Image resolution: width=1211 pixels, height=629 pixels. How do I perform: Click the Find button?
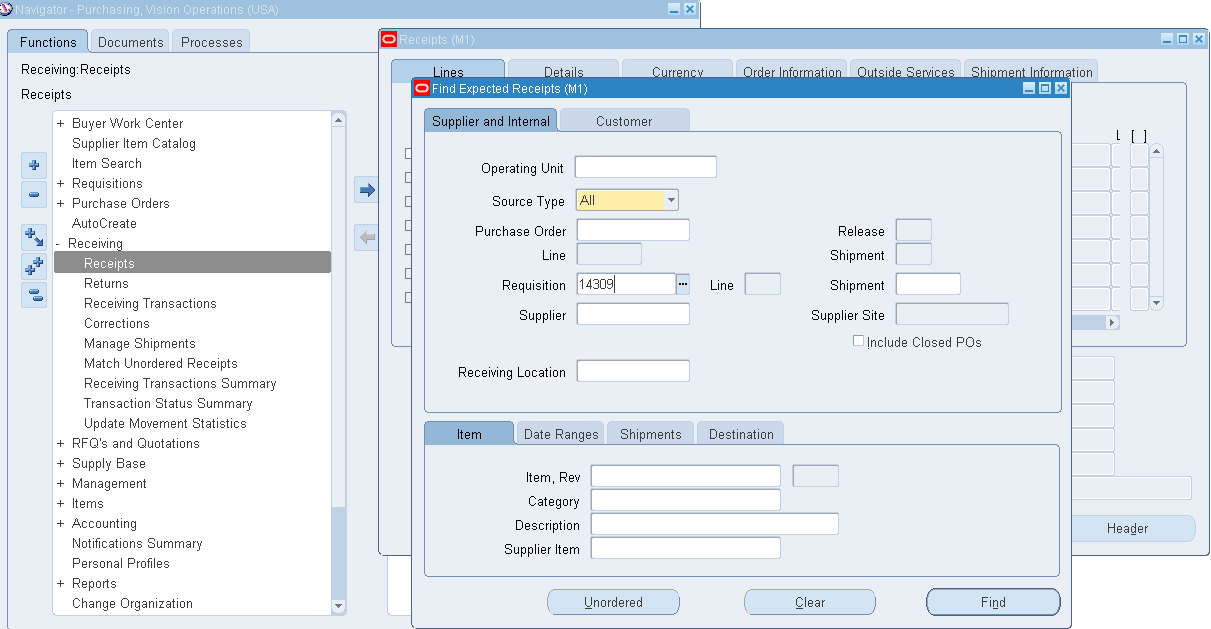pyautogui.click(x=992, y=602)
